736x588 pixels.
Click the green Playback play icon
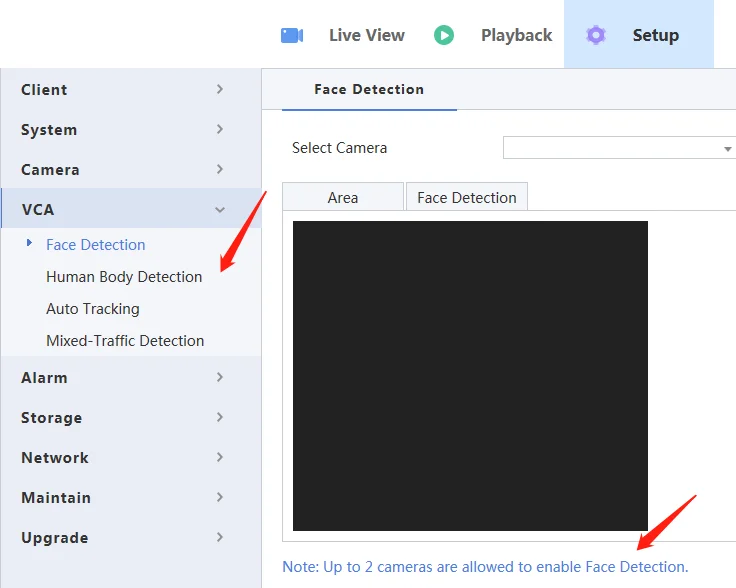tap(444, 35)
